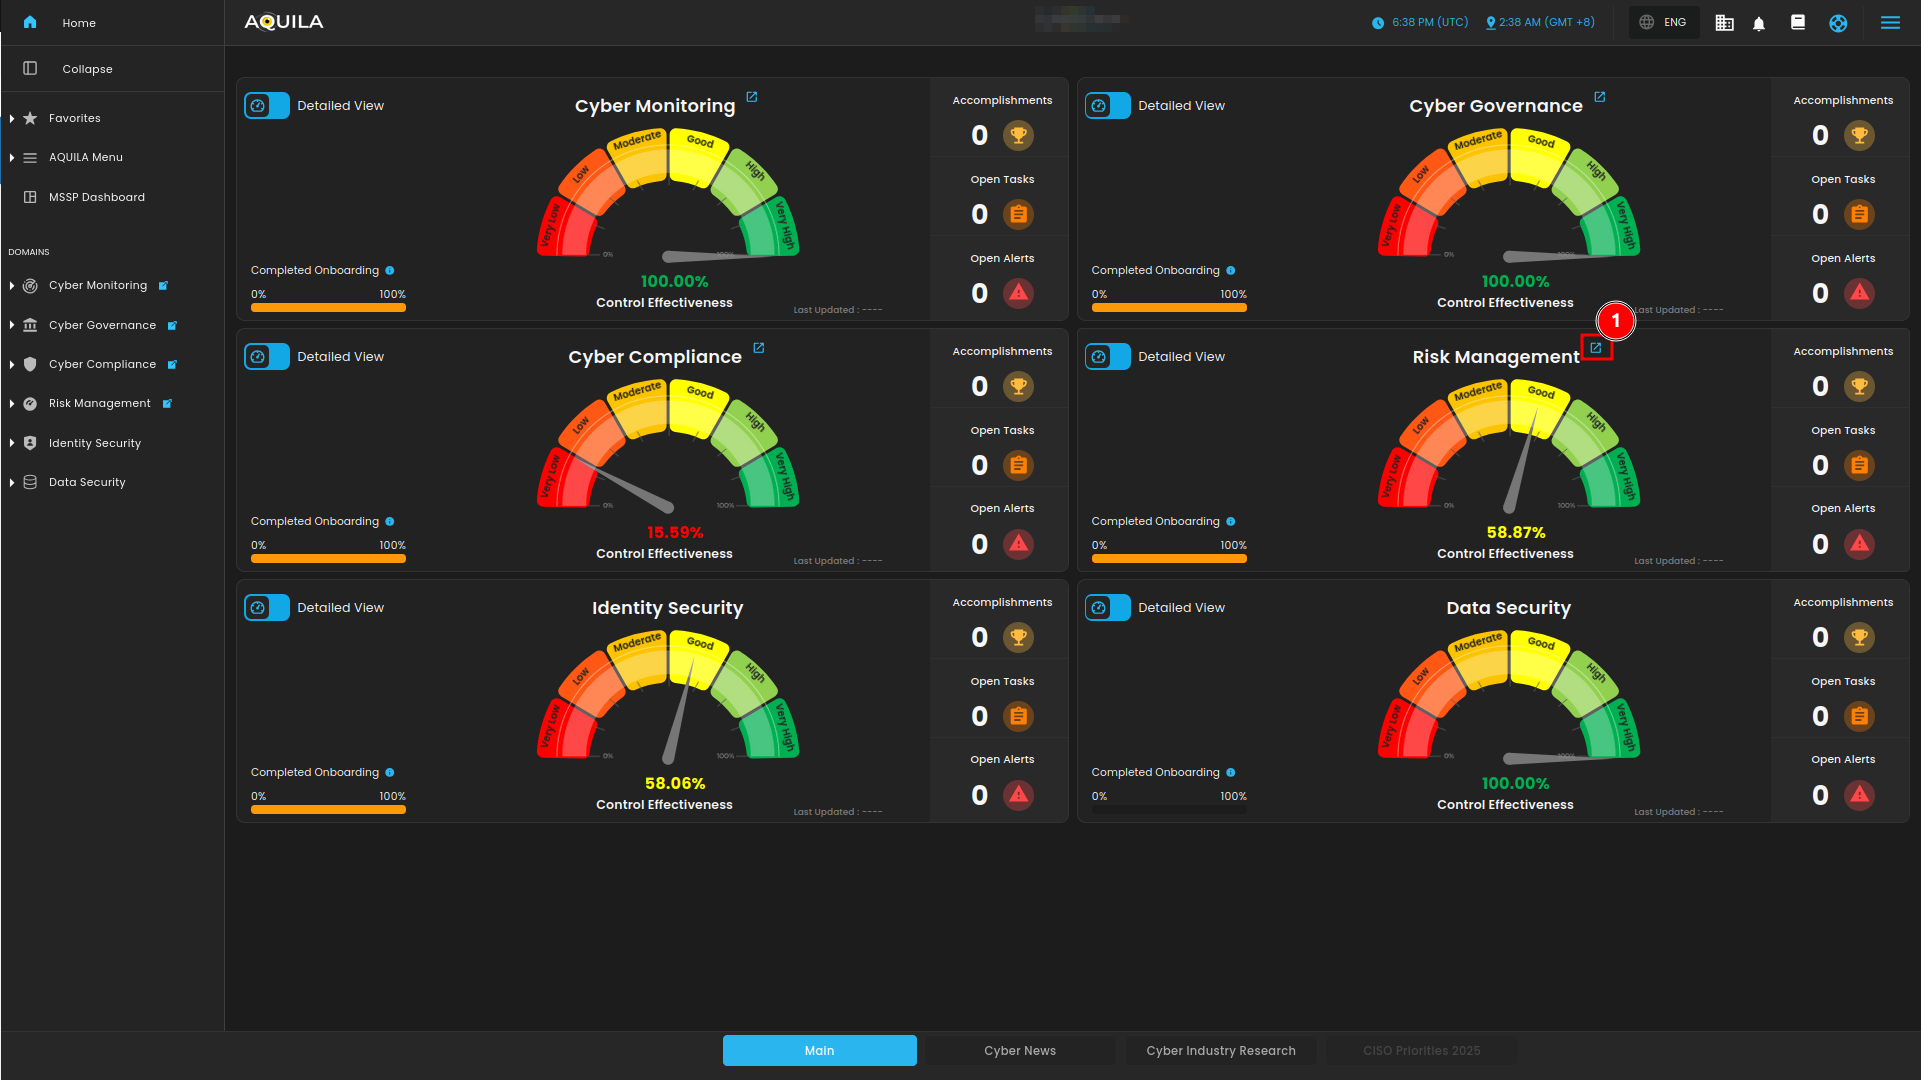Open the ENG language dropdown
Image resolution: width=1921 pixels, height=1080 pixels.
(1663, 22)
